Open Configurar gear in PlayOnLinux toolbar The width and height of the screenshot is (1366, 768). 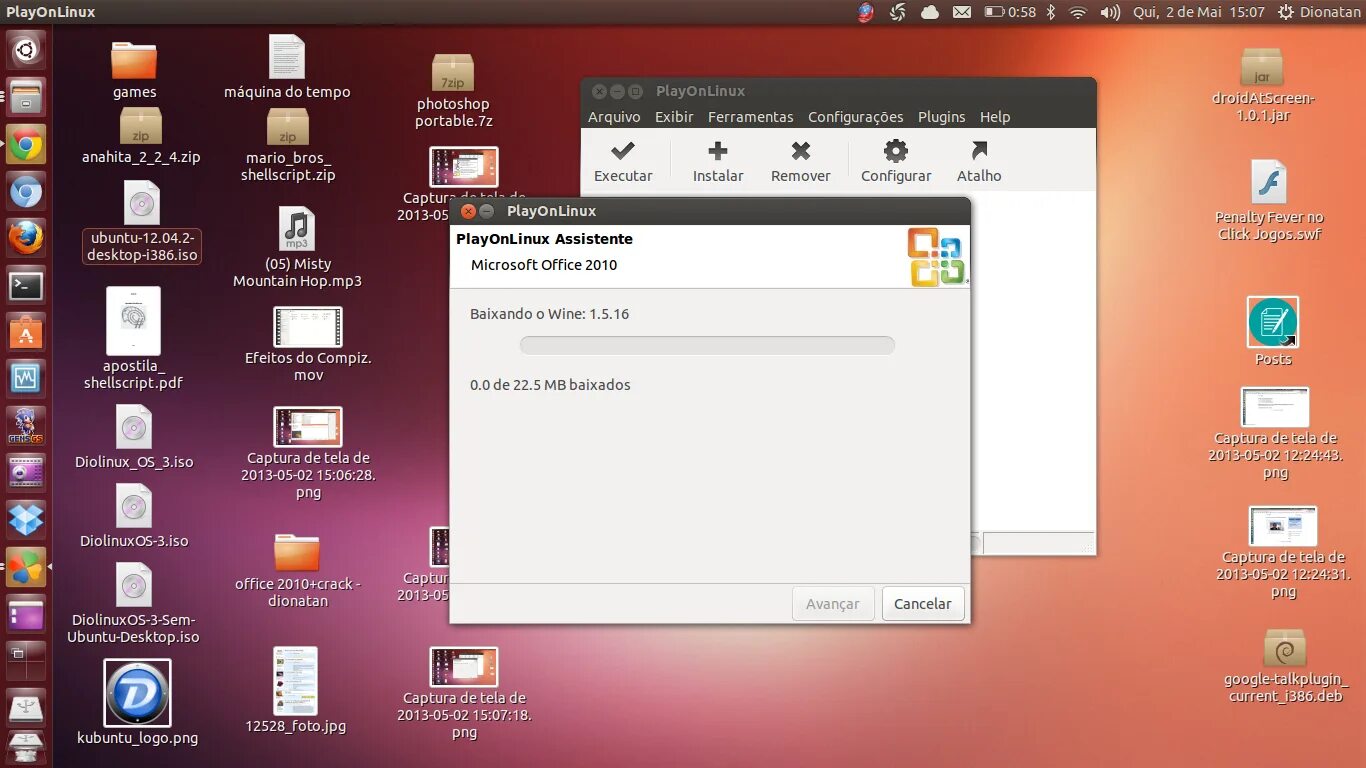[896, 161]
